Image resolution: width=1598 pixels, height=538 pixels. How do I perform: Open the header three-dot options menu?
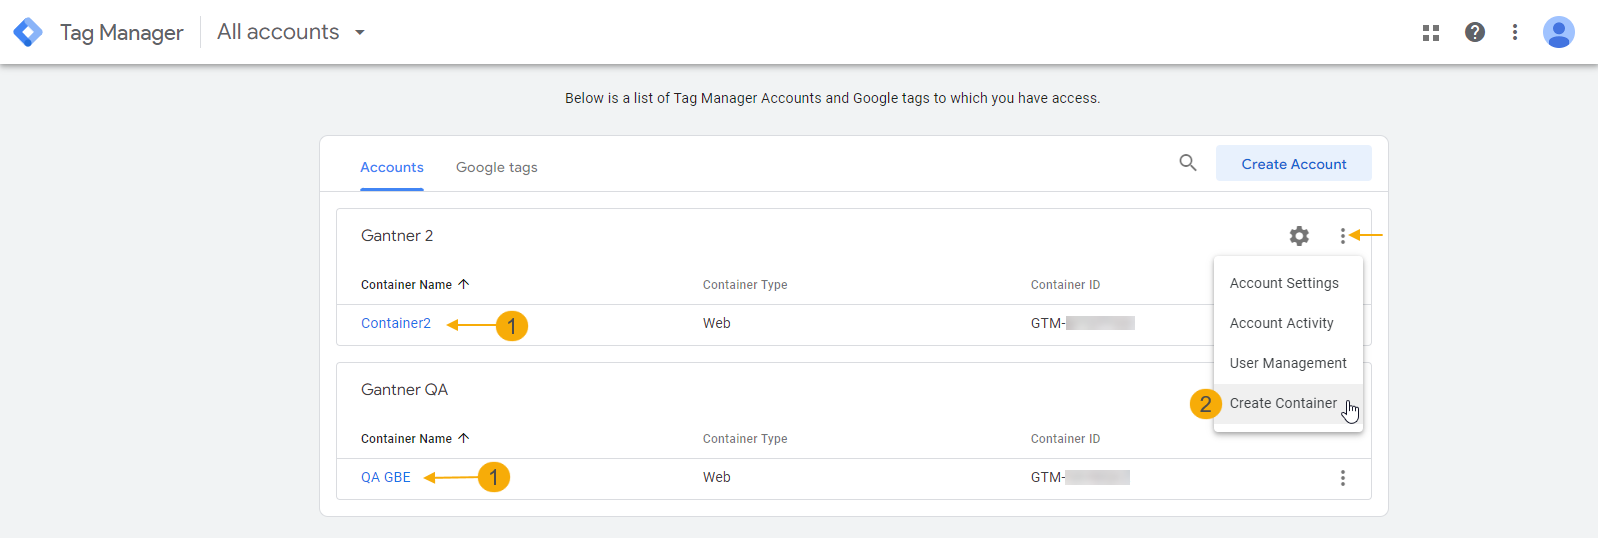click(x=1515, y=32)
